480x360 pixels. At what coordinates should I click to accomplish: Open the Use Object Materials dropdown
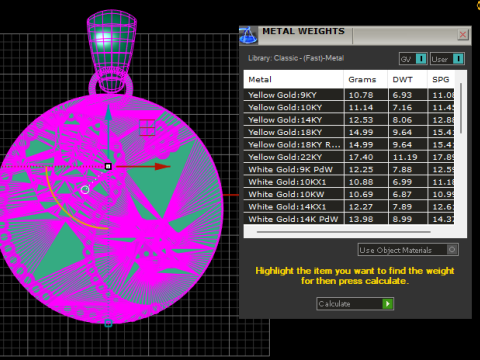pyautogui.click(x=408, y=250)
